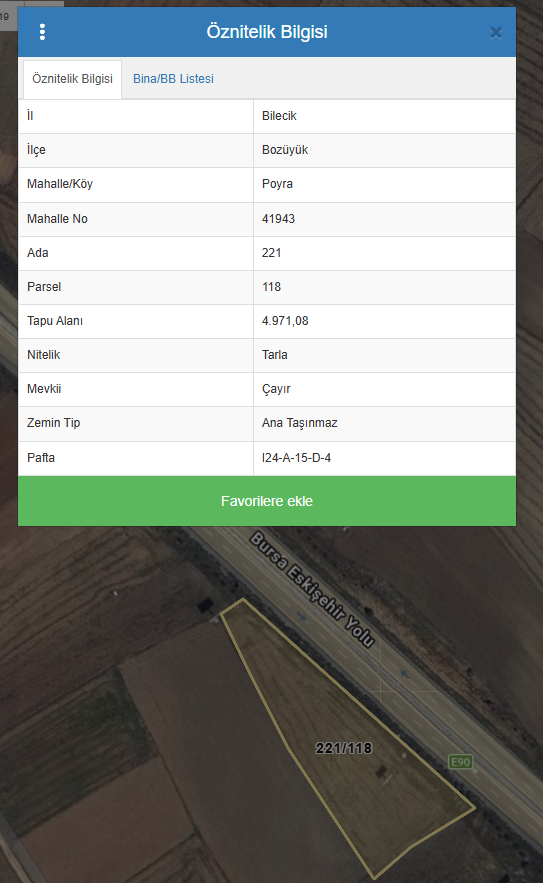Click the Zemin Tip value Ana Taşınmaz
Image resolution: width=543 pixels, height=883 pixels.
click(x=300, y=423)
